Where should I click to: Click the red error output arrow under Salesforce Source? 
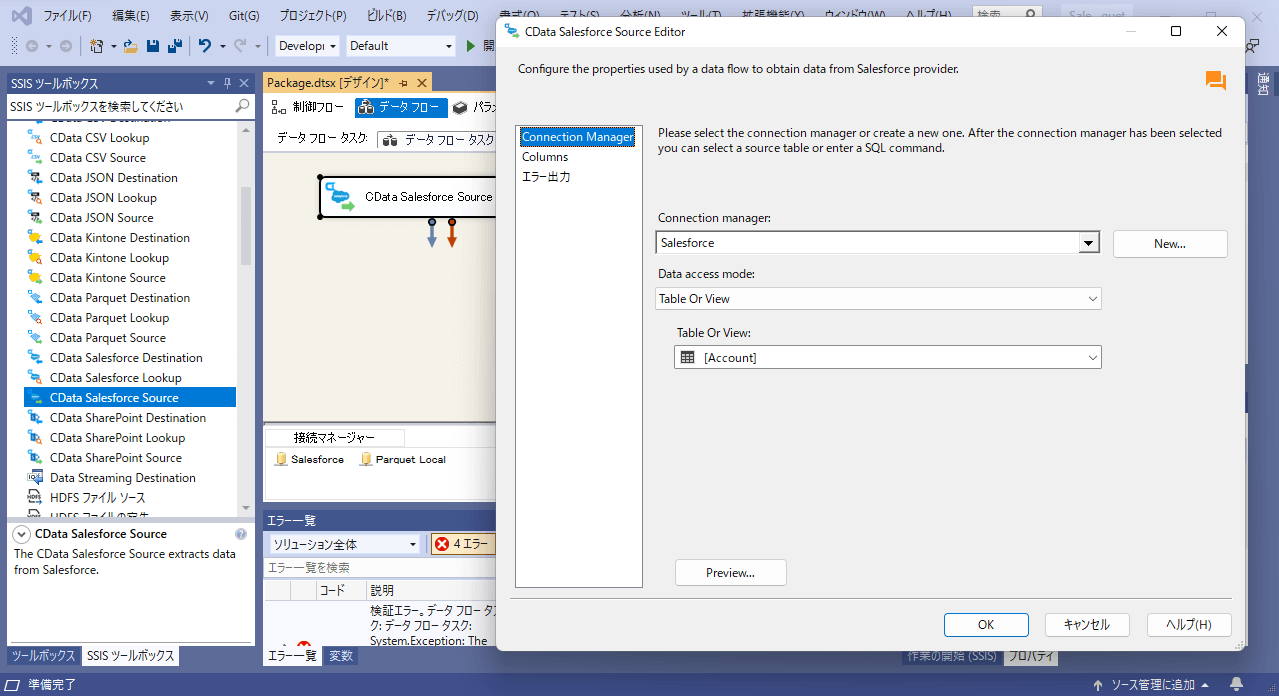click(452, 233)
